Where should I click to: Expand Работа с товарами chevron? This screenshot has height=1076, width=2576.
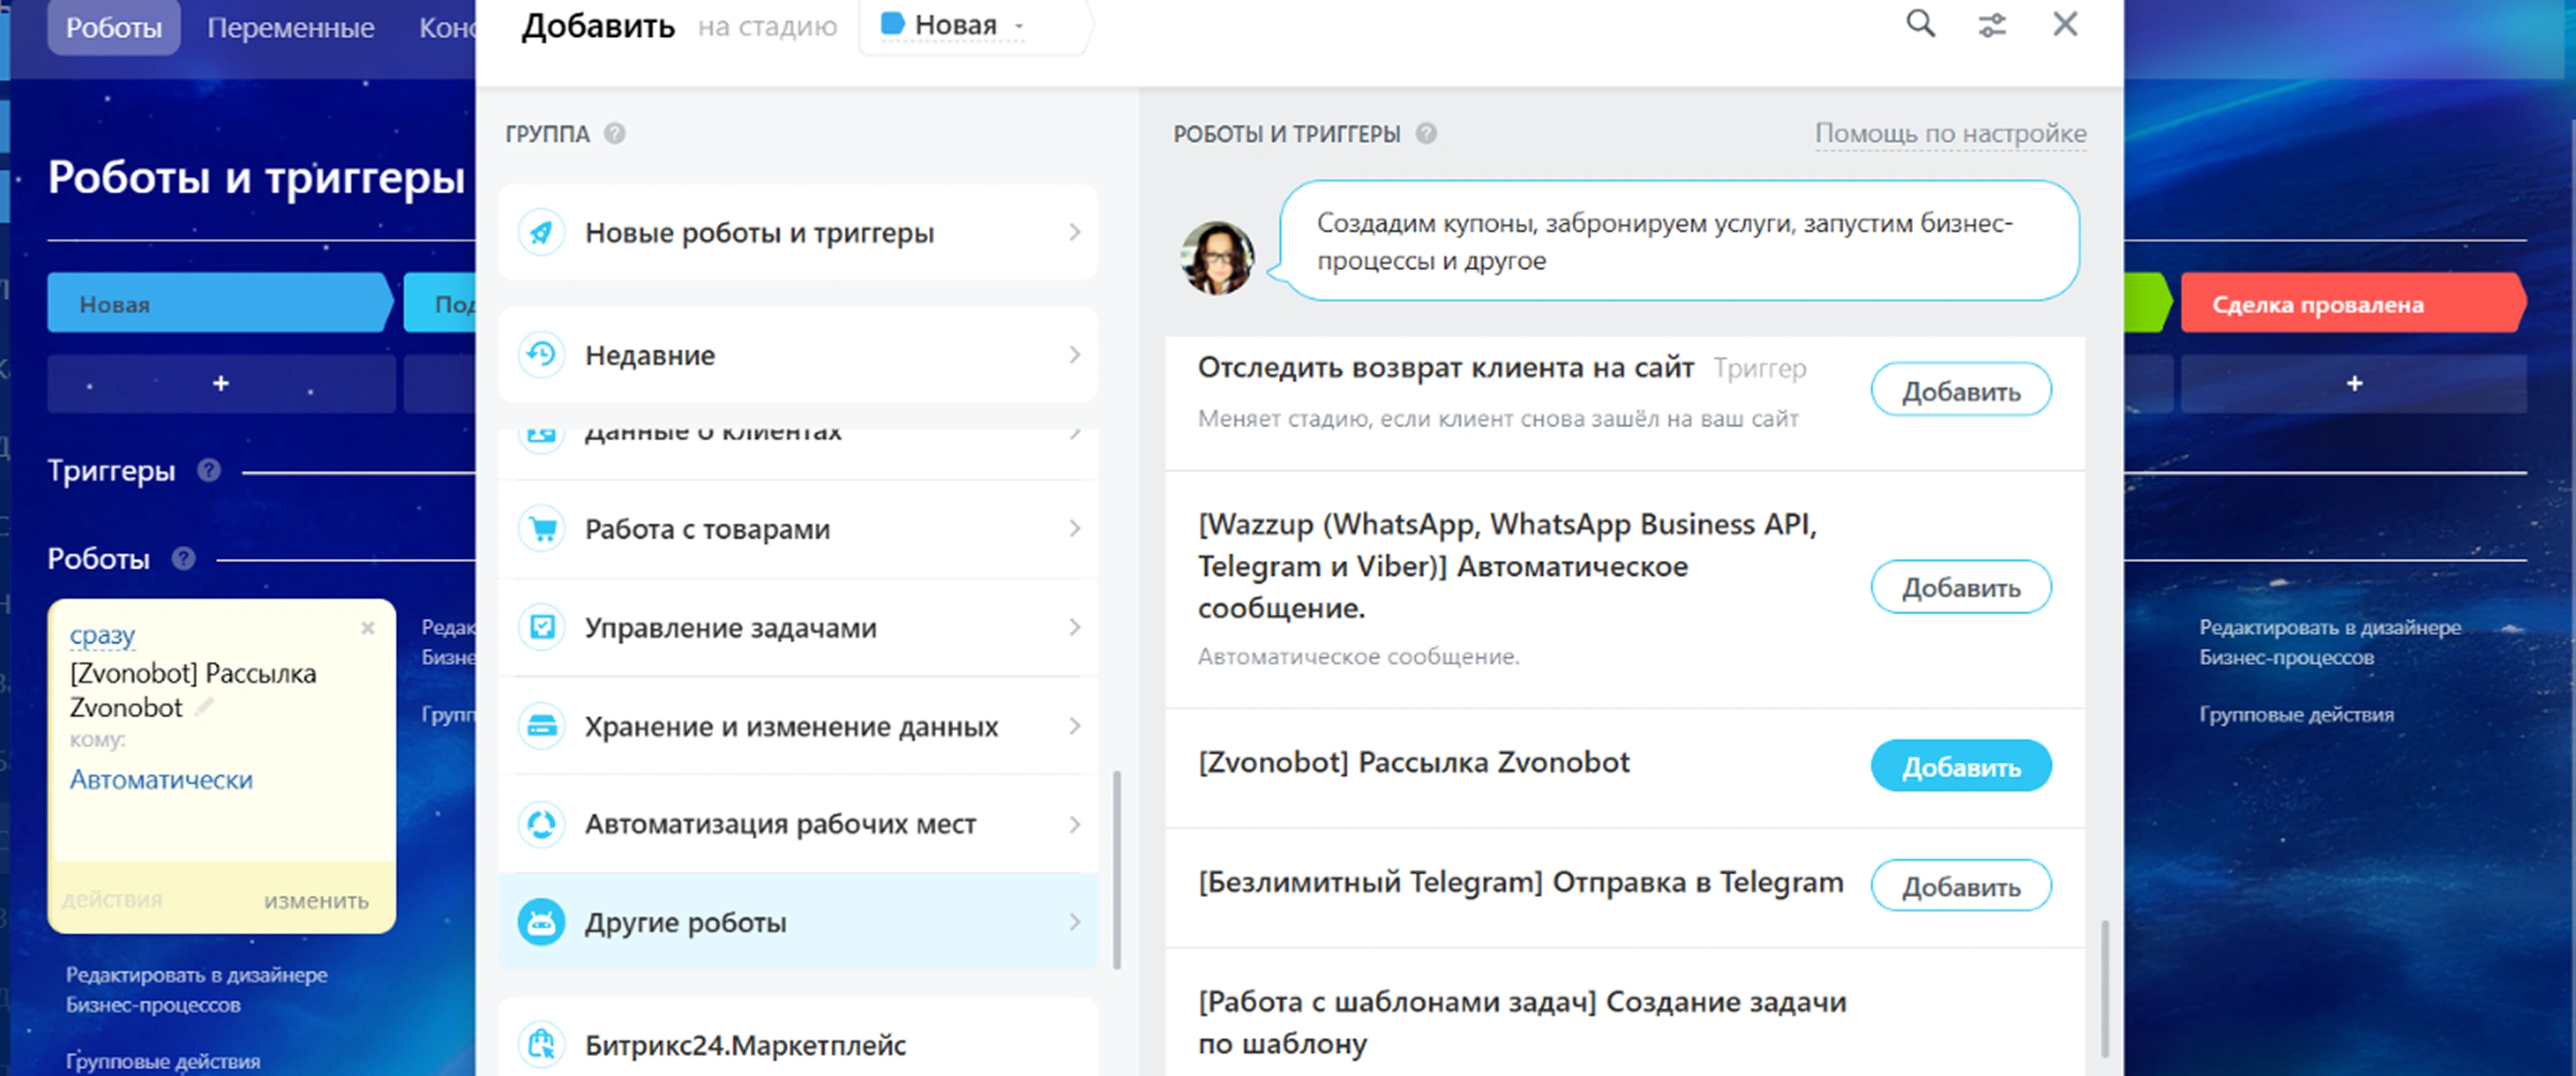(x=1074, y=528)
